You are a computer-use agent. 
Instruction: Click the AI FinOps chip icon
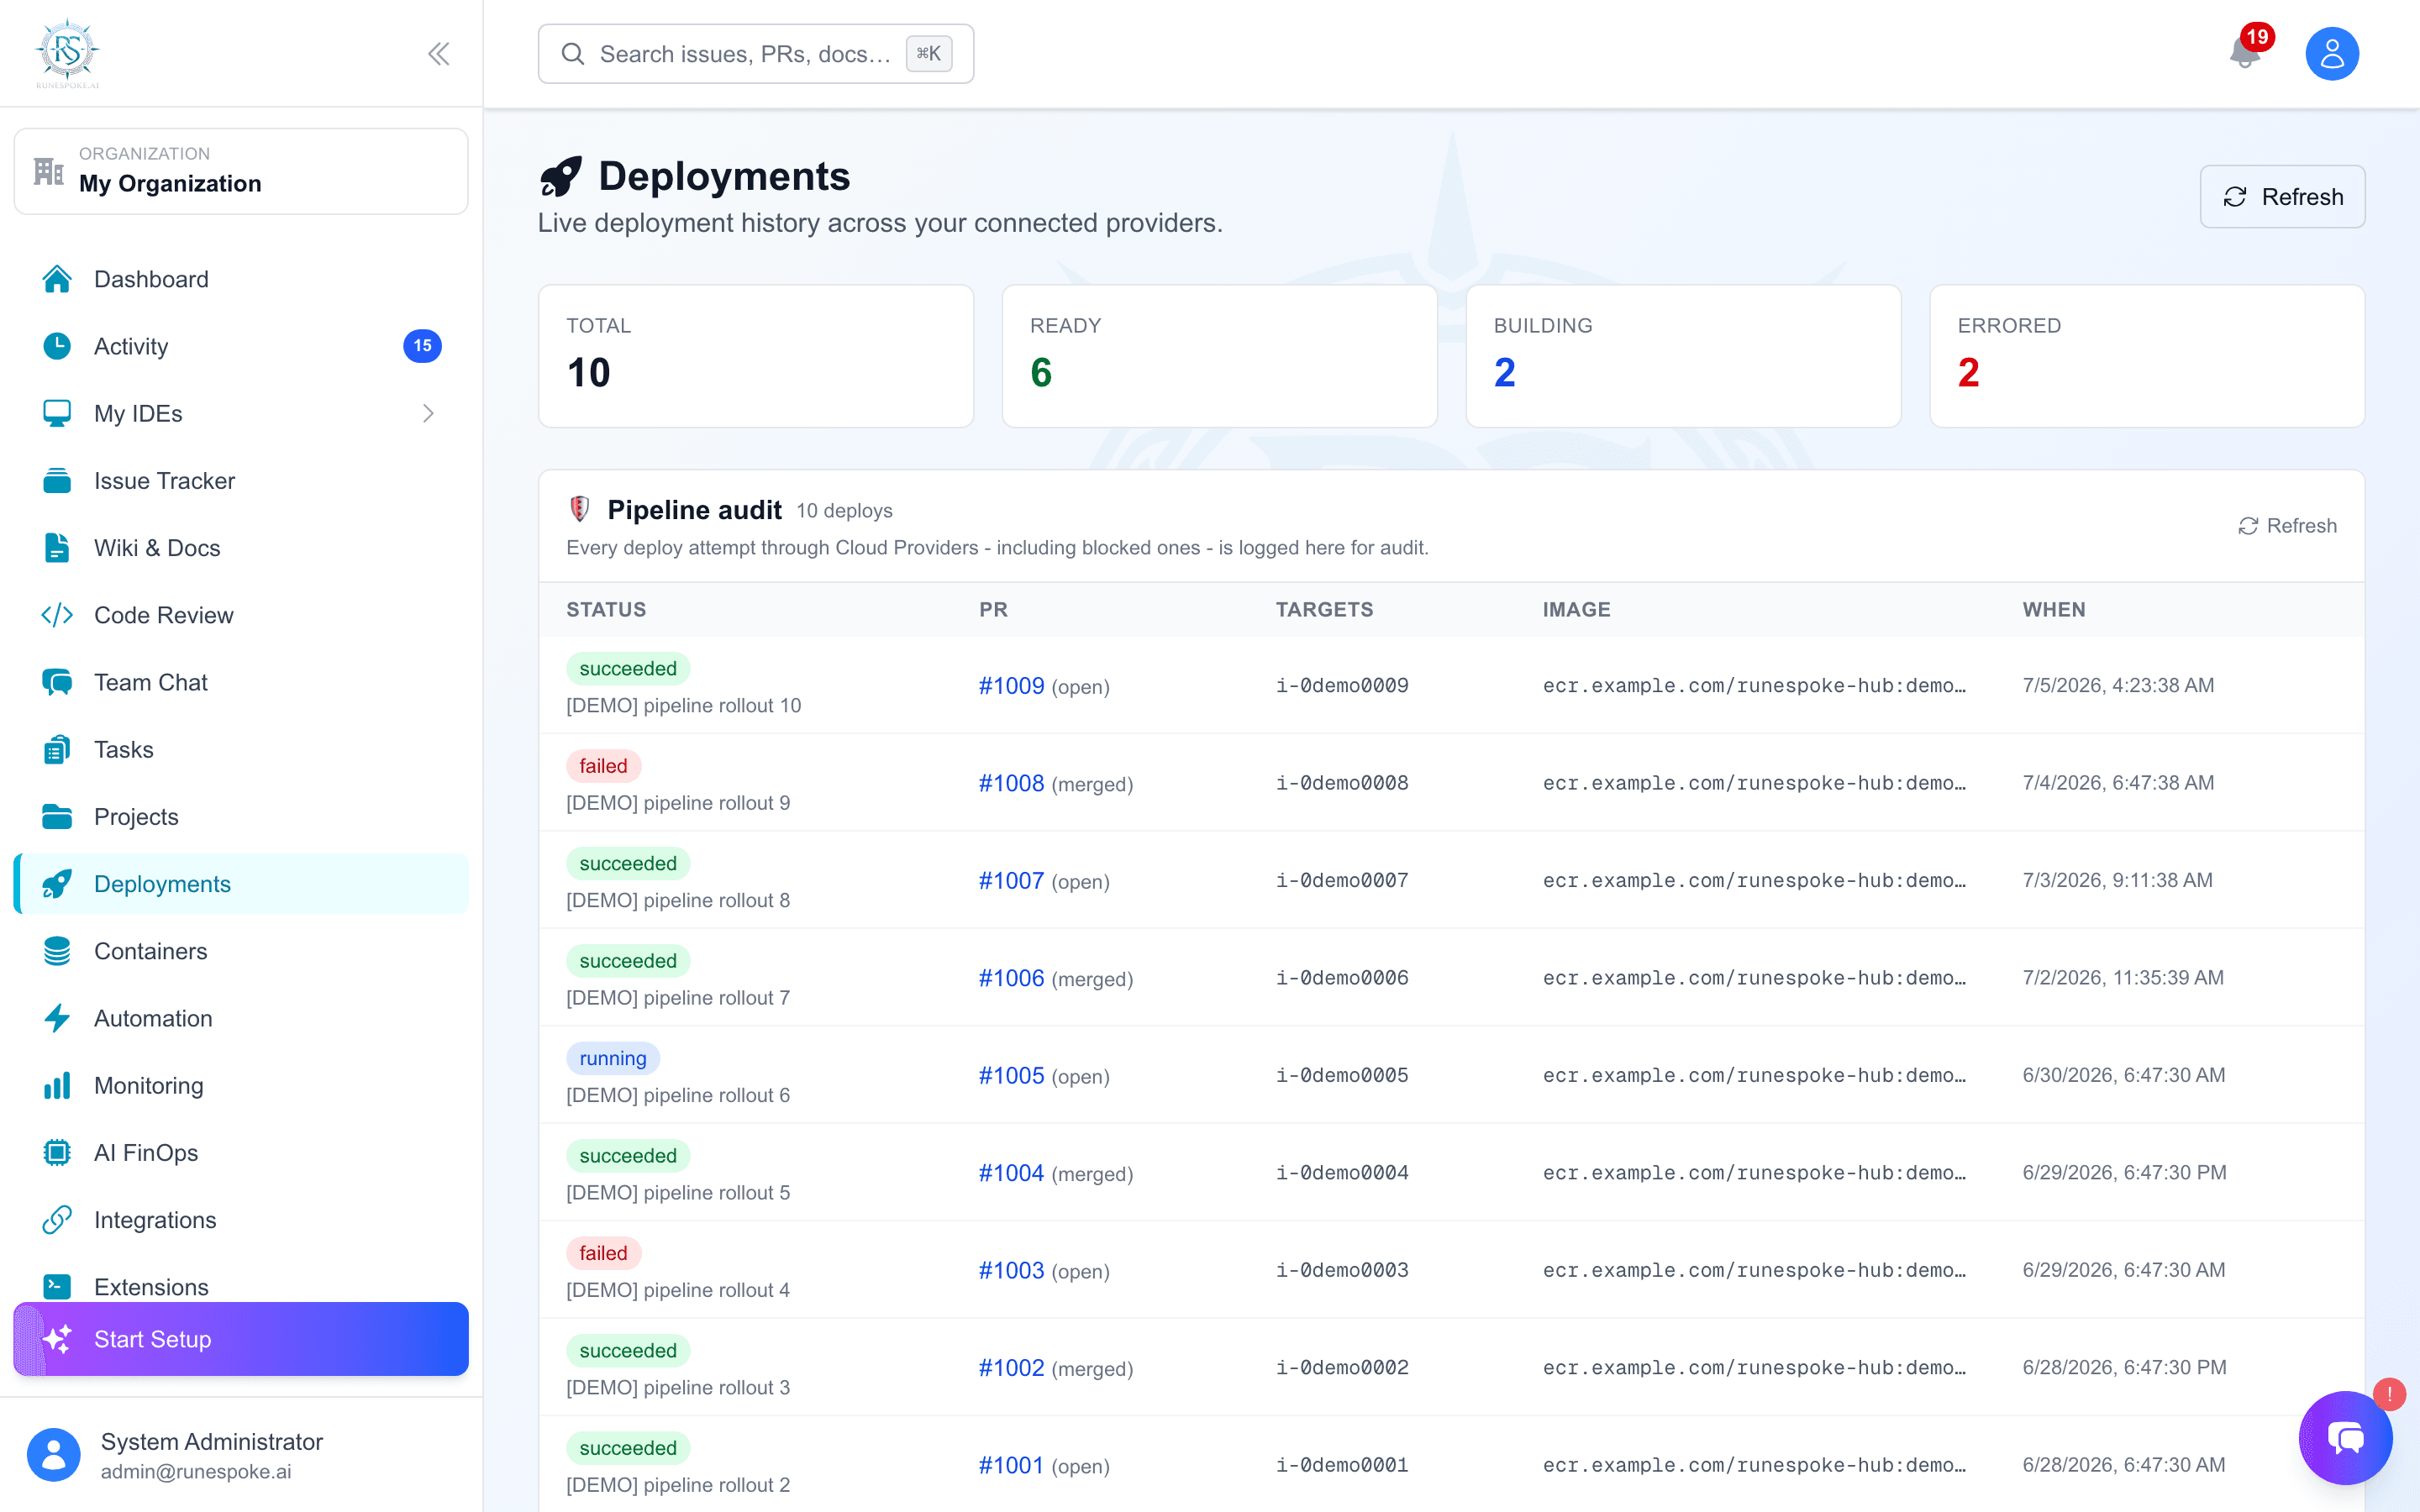[57, 1153]
